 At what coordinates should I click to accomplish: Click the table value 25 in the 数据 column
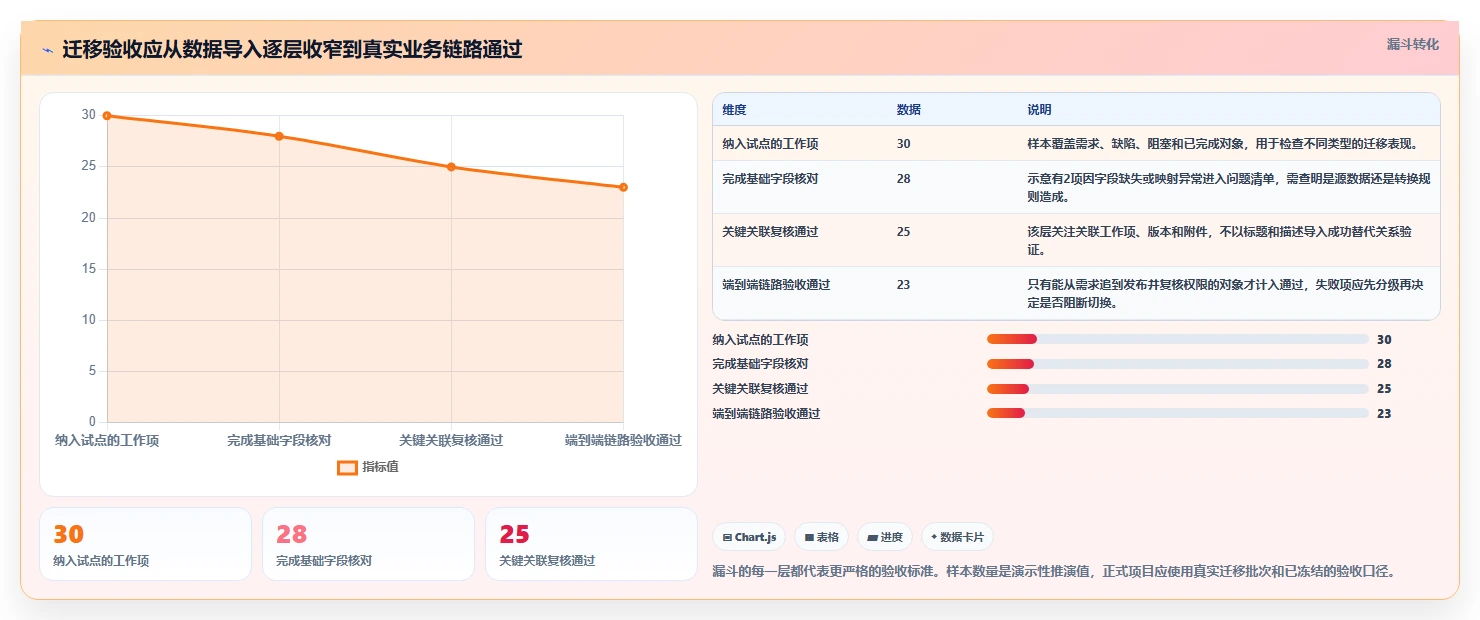tap(904, 232)
